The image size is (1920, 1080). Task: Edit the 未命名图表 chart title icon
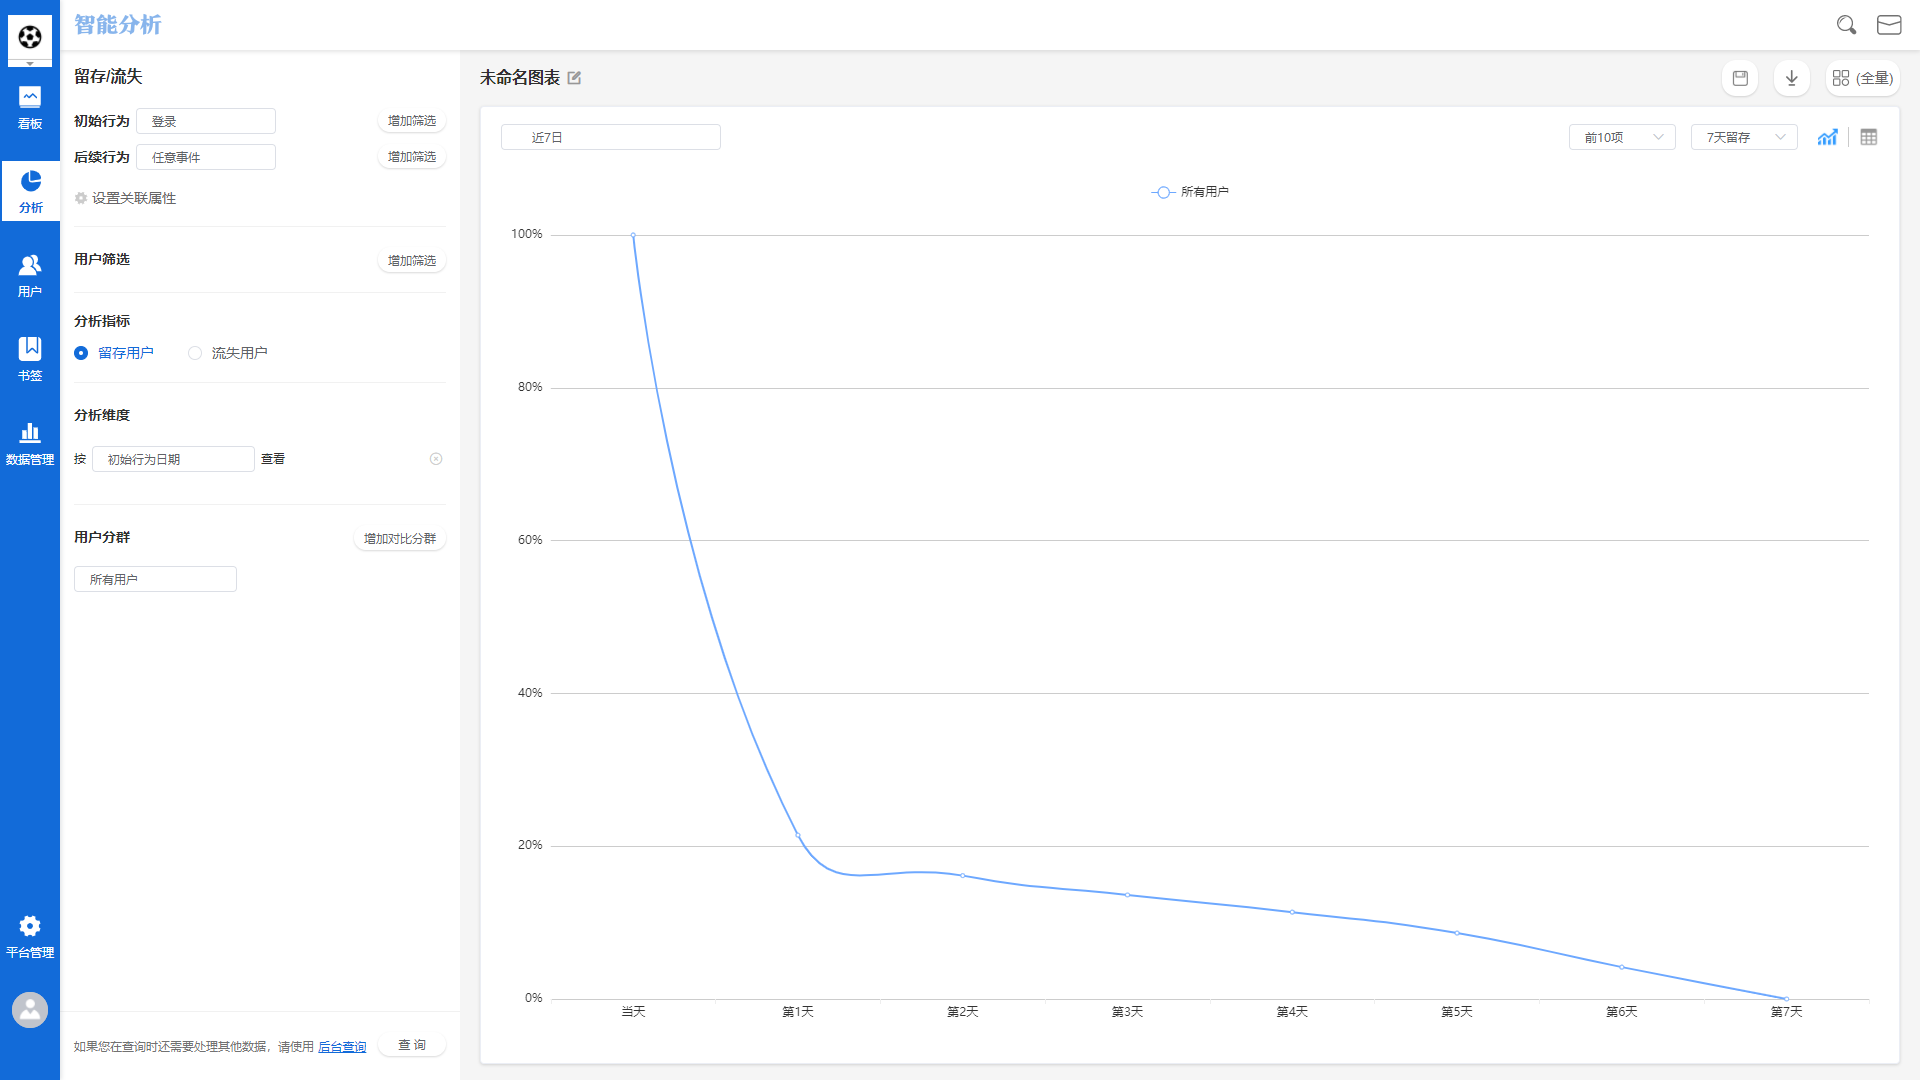pyautogui.click(x=574, y=78)
